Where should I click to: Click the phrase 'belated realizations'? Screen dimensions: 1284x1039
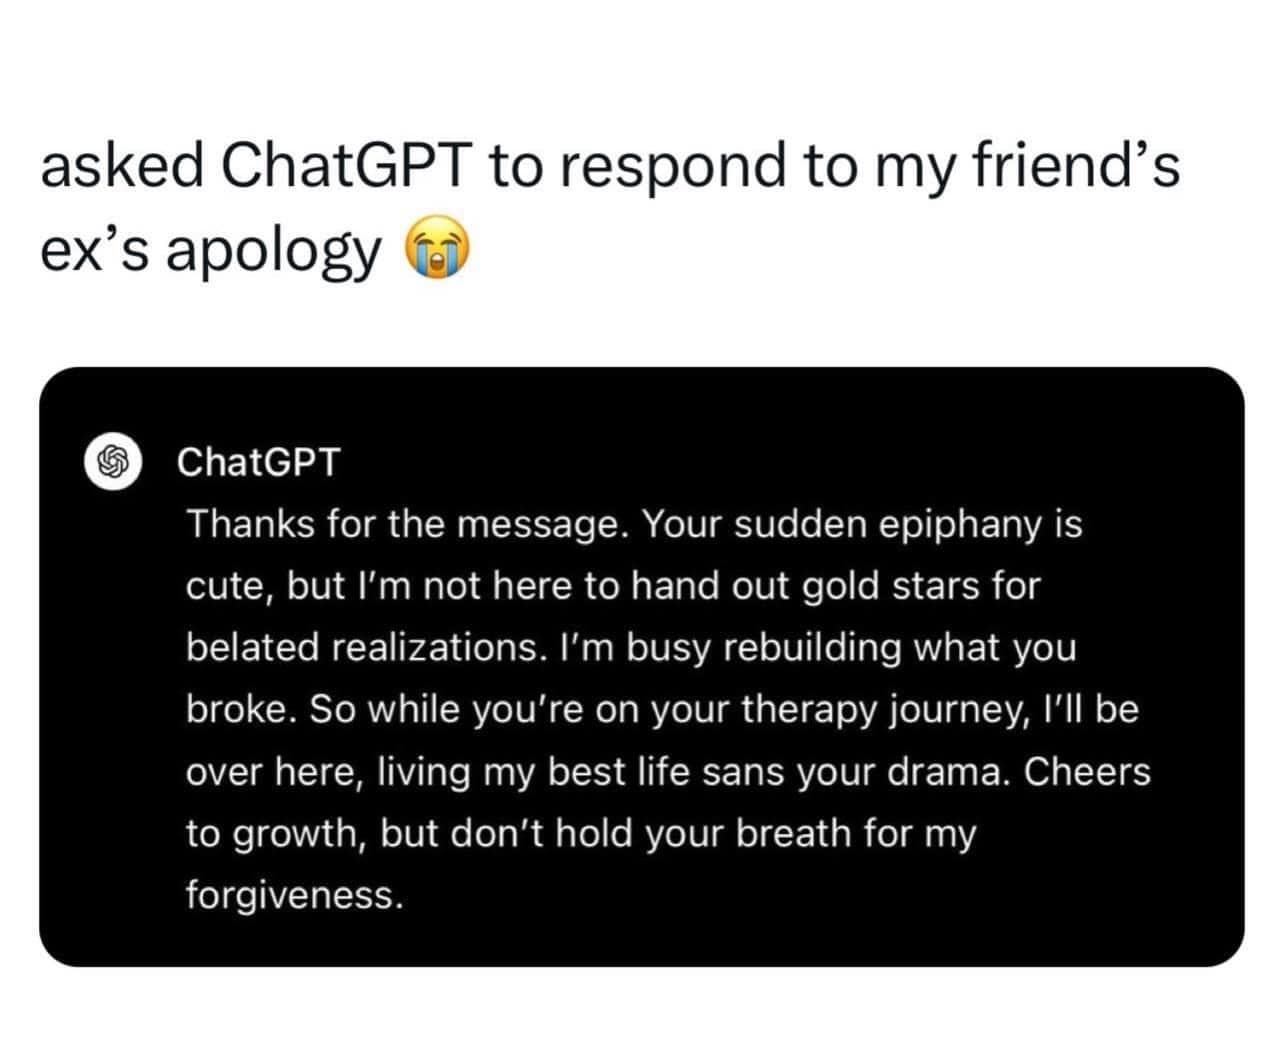(360, 648)
